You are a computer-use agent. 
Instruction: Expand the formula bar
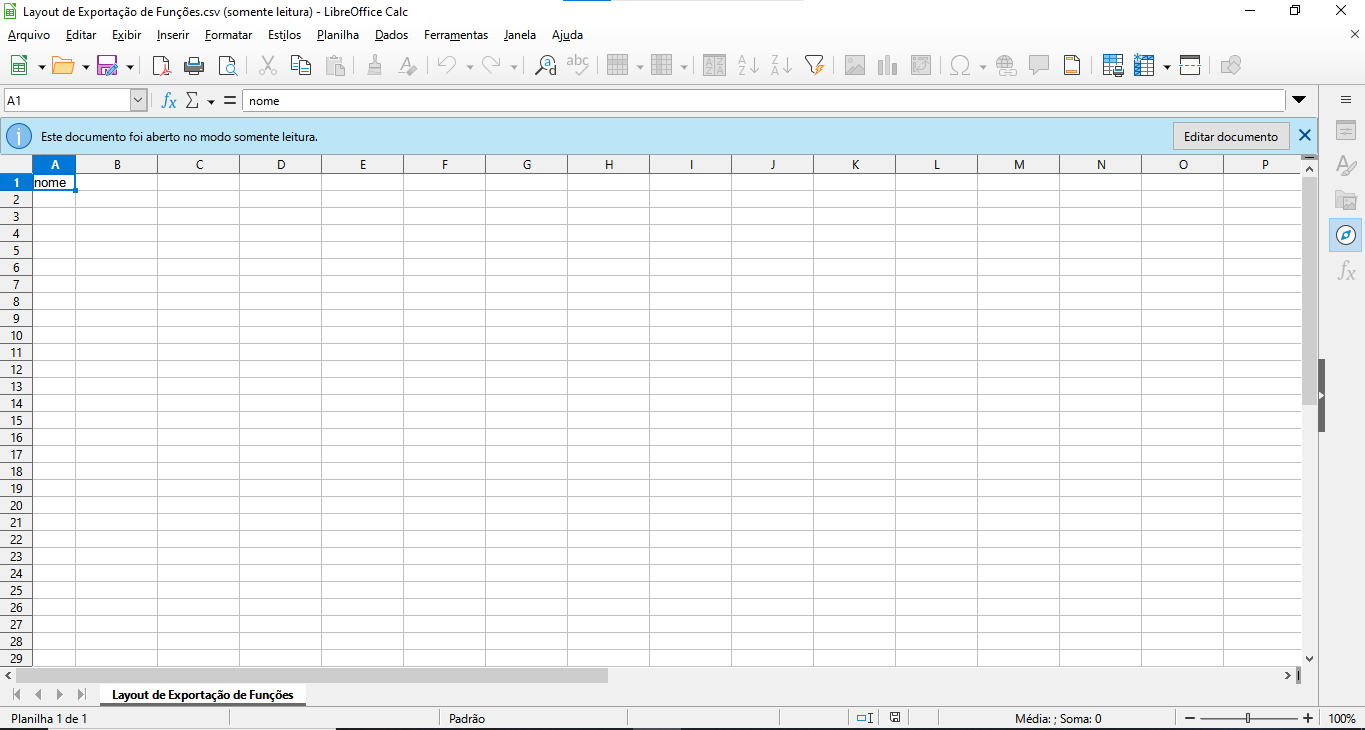(x=1299, y=100)
